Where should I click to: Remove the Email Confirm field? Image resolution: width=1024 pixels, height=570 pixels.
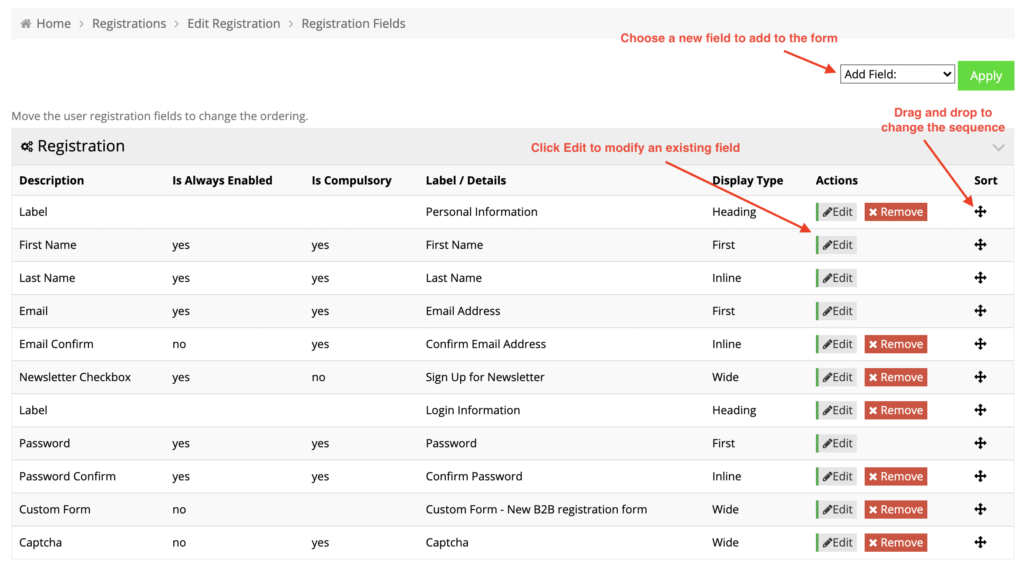point(895,344)
